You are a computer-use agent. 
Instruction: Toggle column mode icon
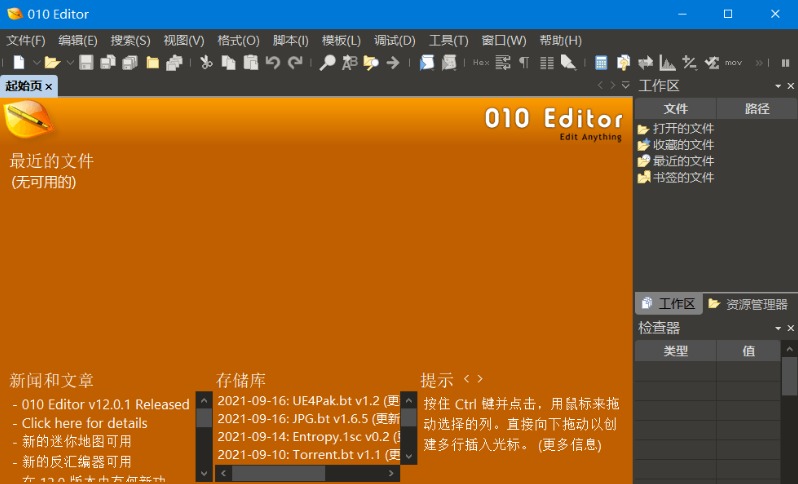pos(547,63)
